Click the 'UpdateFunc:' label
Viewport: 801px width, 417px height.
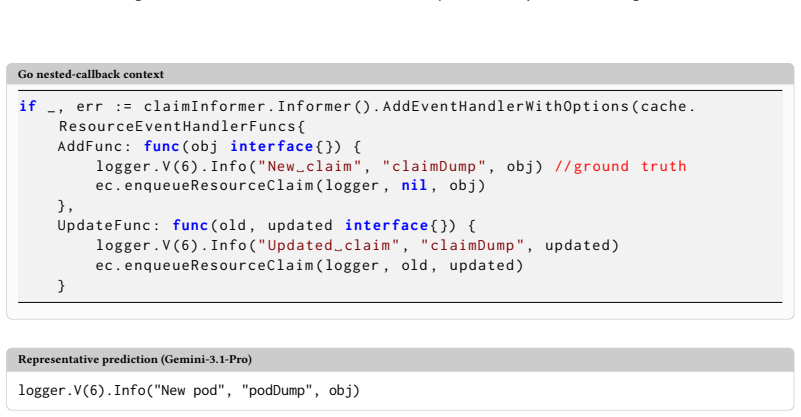109,225
